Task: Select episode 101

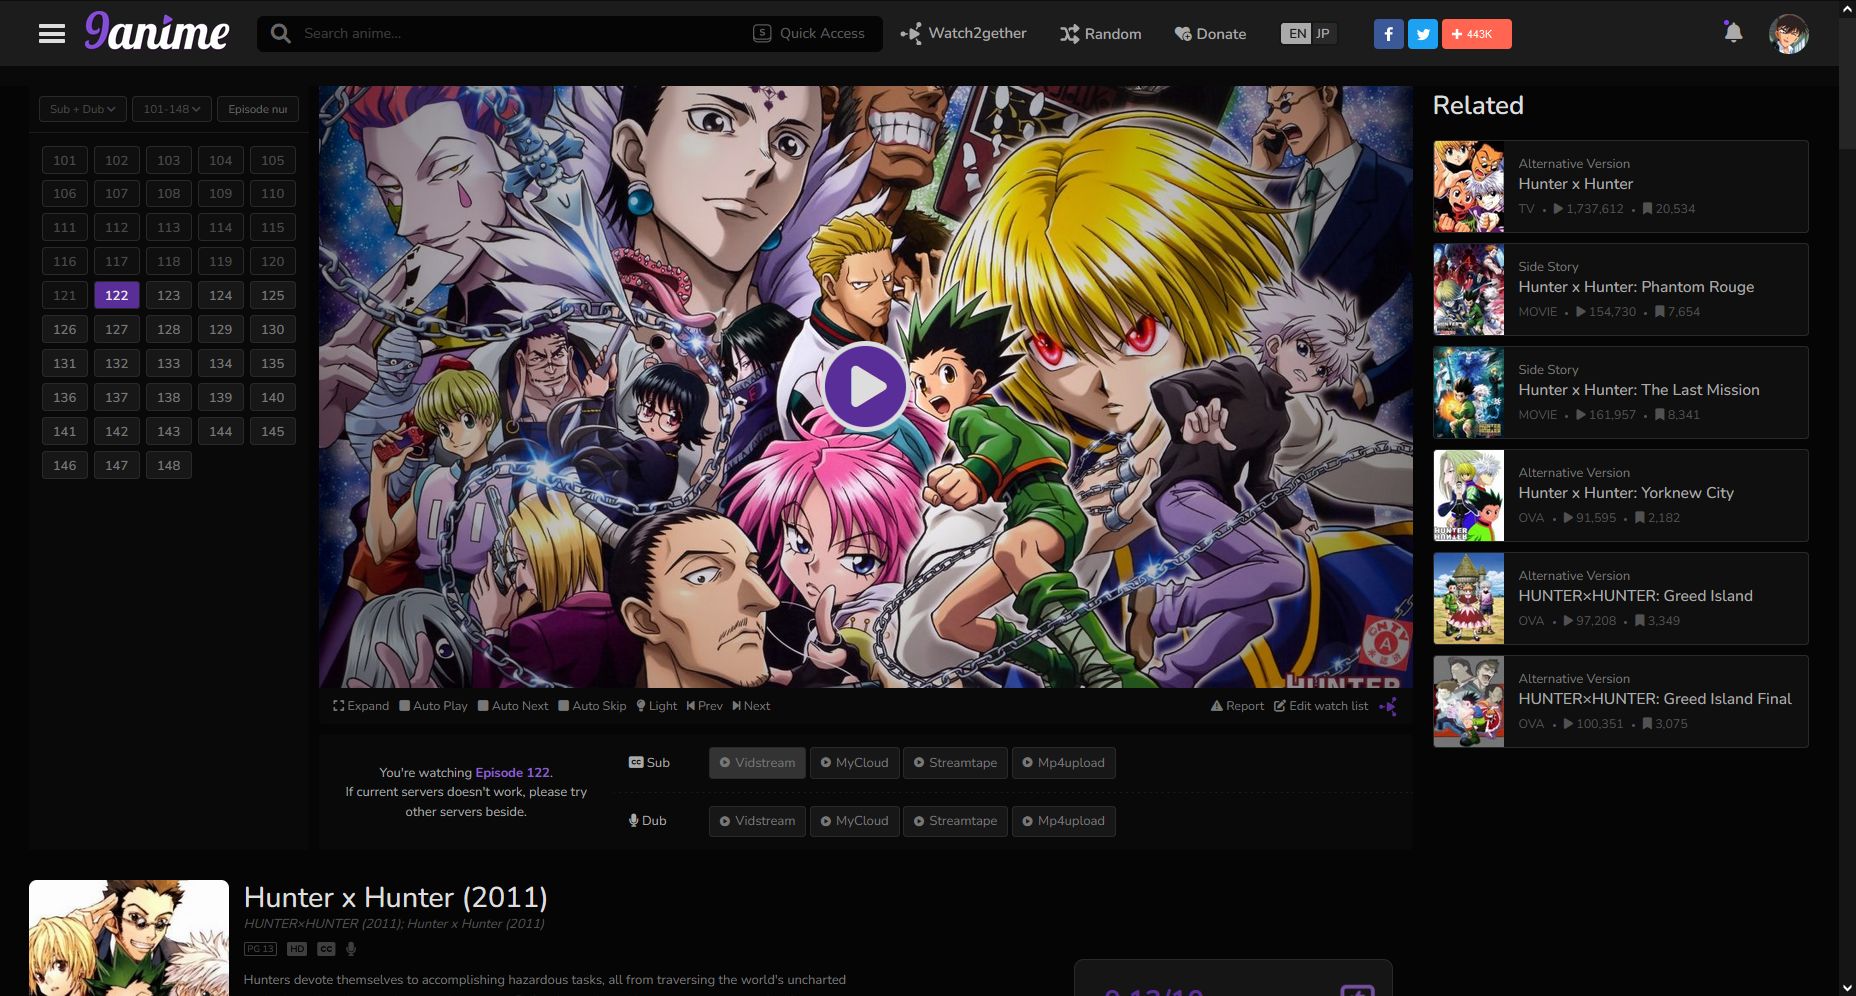Action: tap(65, 160)
